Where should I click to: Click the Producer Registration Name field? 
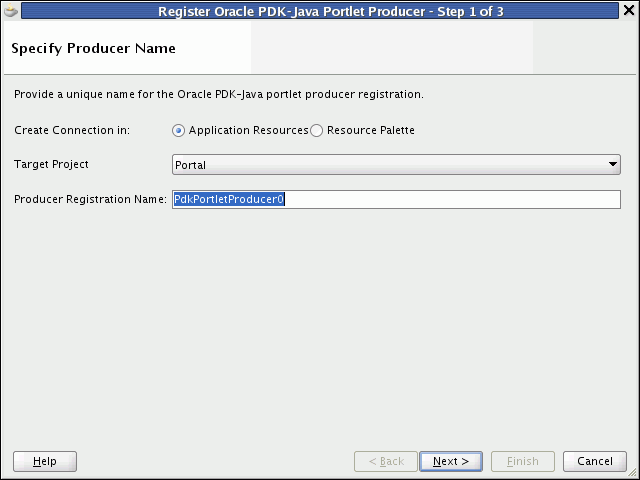tap(396, 199)
